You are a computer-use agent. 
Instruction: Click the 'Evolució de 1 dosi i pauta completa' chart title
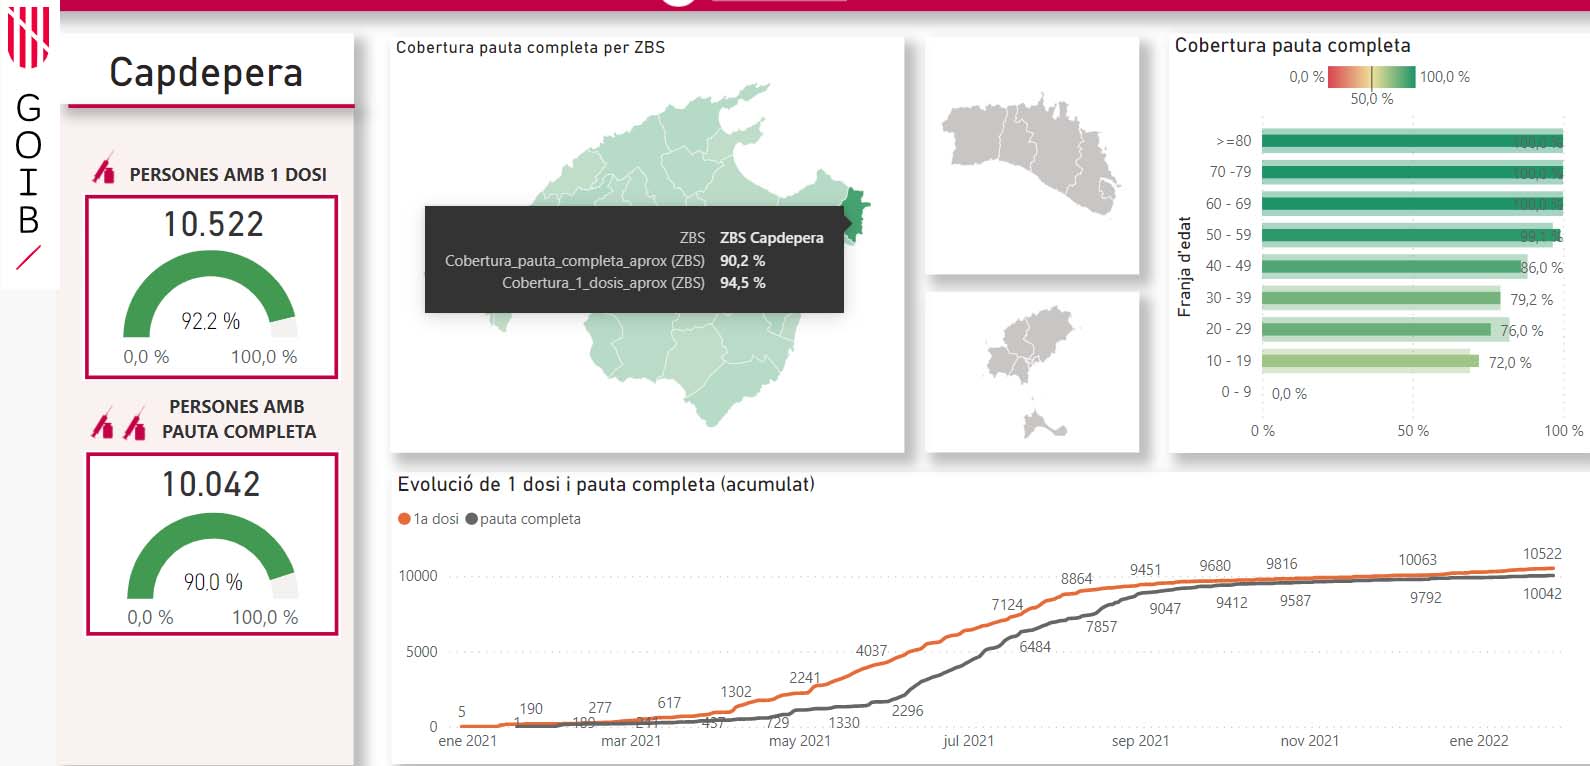coord(606,484)
